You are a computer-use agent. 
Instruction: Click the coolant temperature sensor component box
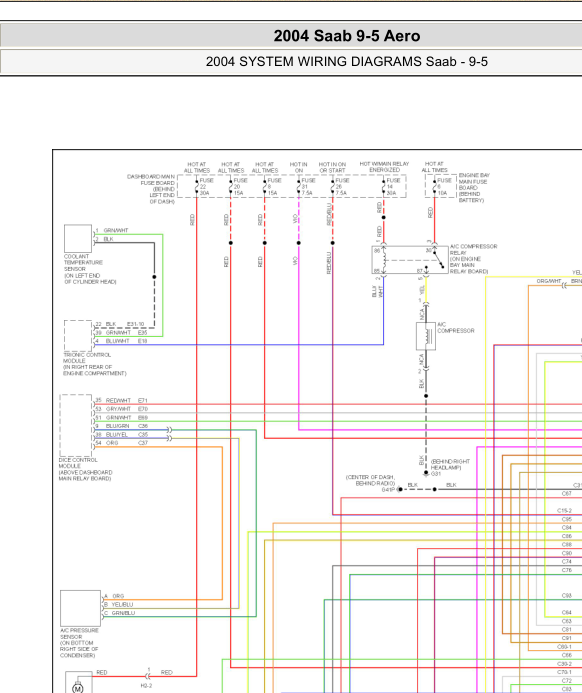pyautogui.click(x=78, y=238)
